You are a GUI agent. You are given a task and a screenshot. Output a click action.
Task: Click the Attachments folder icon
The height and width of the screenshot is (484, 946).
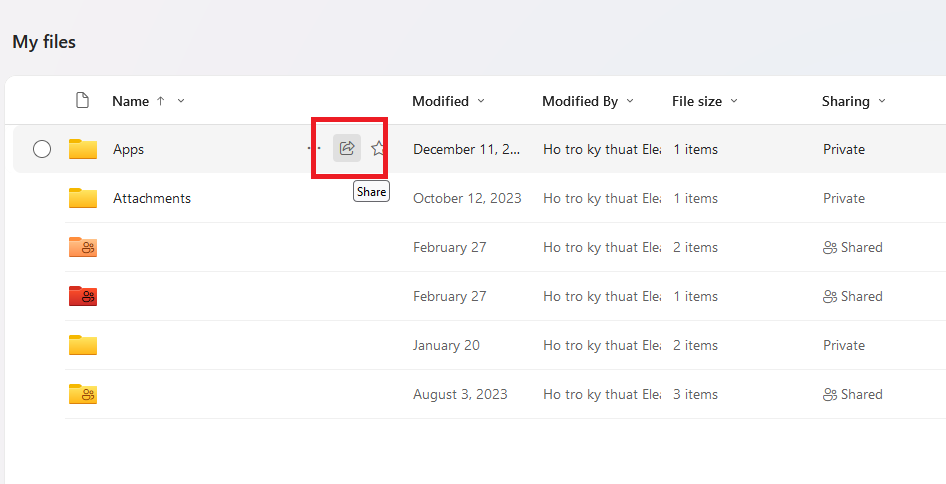[83, 198]
